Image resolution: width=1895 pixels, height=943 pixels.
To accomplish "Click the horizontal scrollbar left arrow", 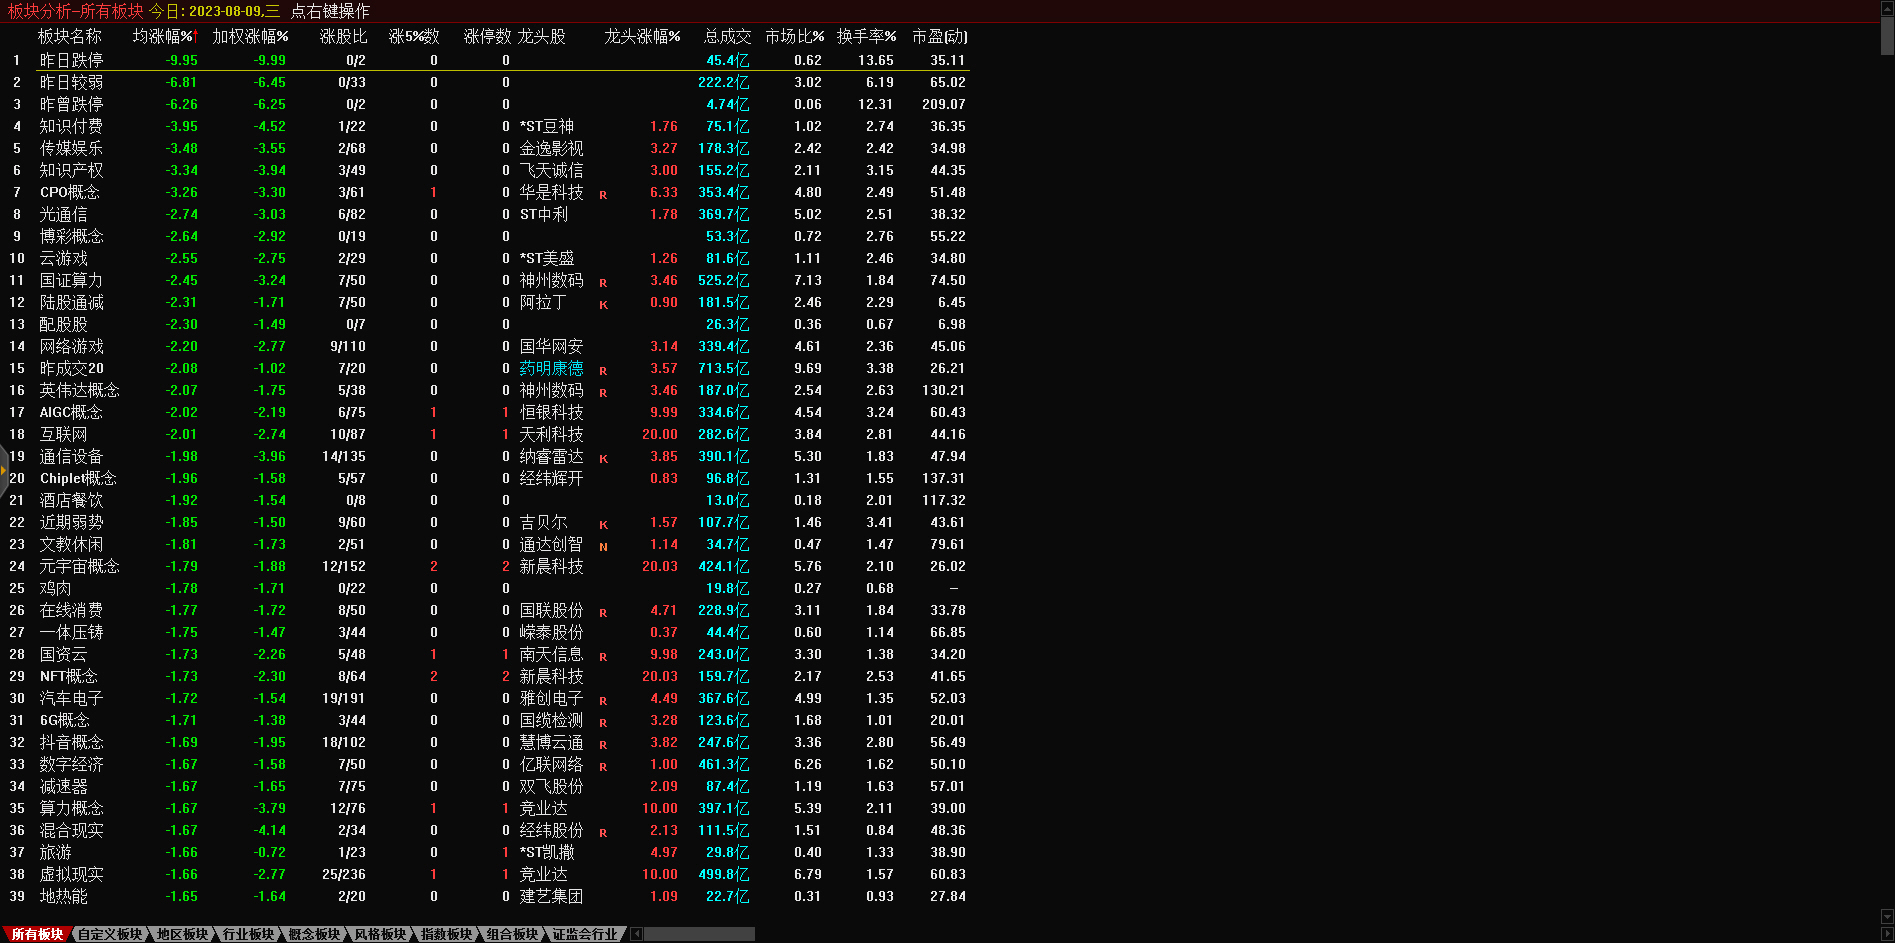I will (x=636, y=934).
